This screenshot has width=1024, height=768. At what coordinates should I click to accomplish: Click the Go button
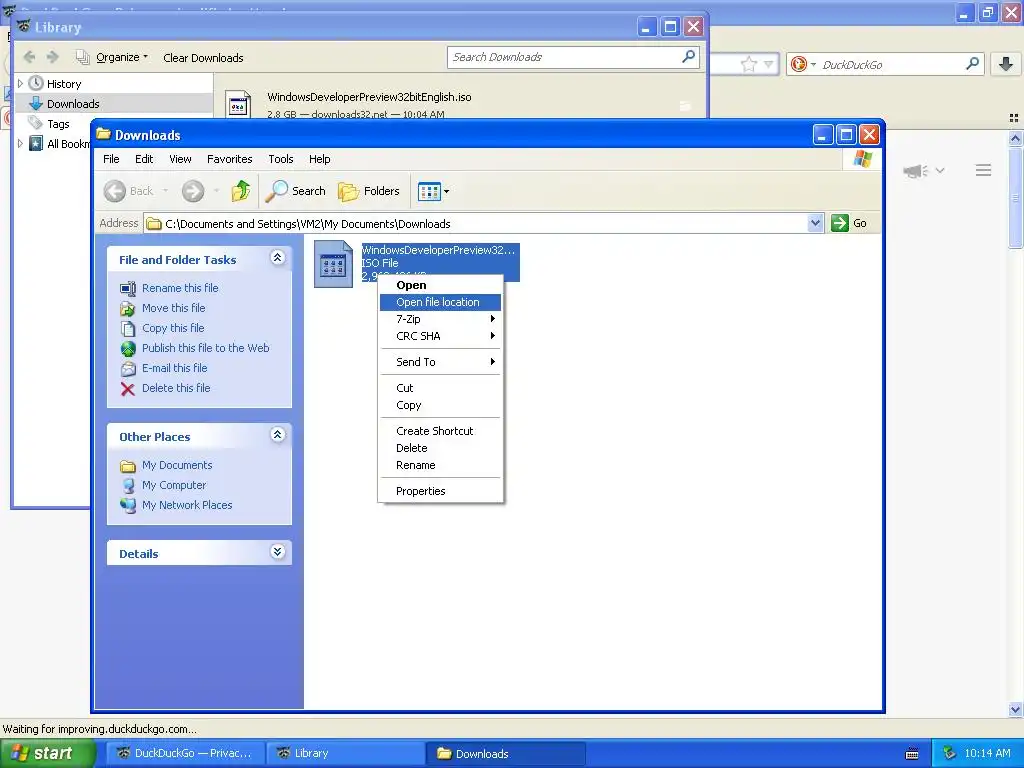tap(849, 223)
